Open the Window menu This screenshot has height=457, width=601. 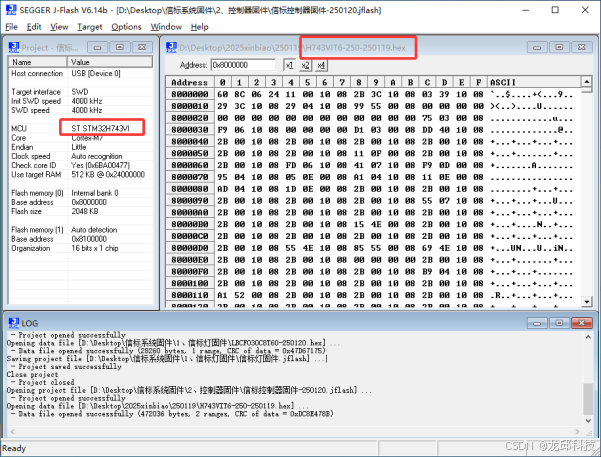click(x=166, y=27)
